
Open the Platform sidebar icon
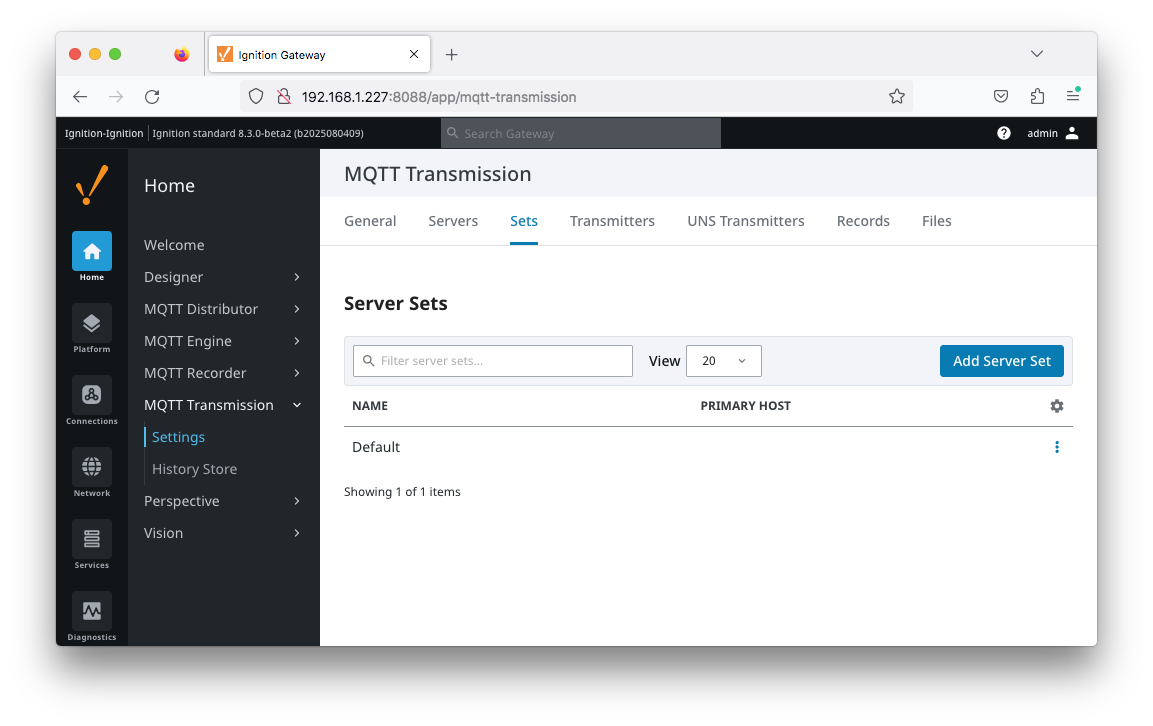pos(92,324)
